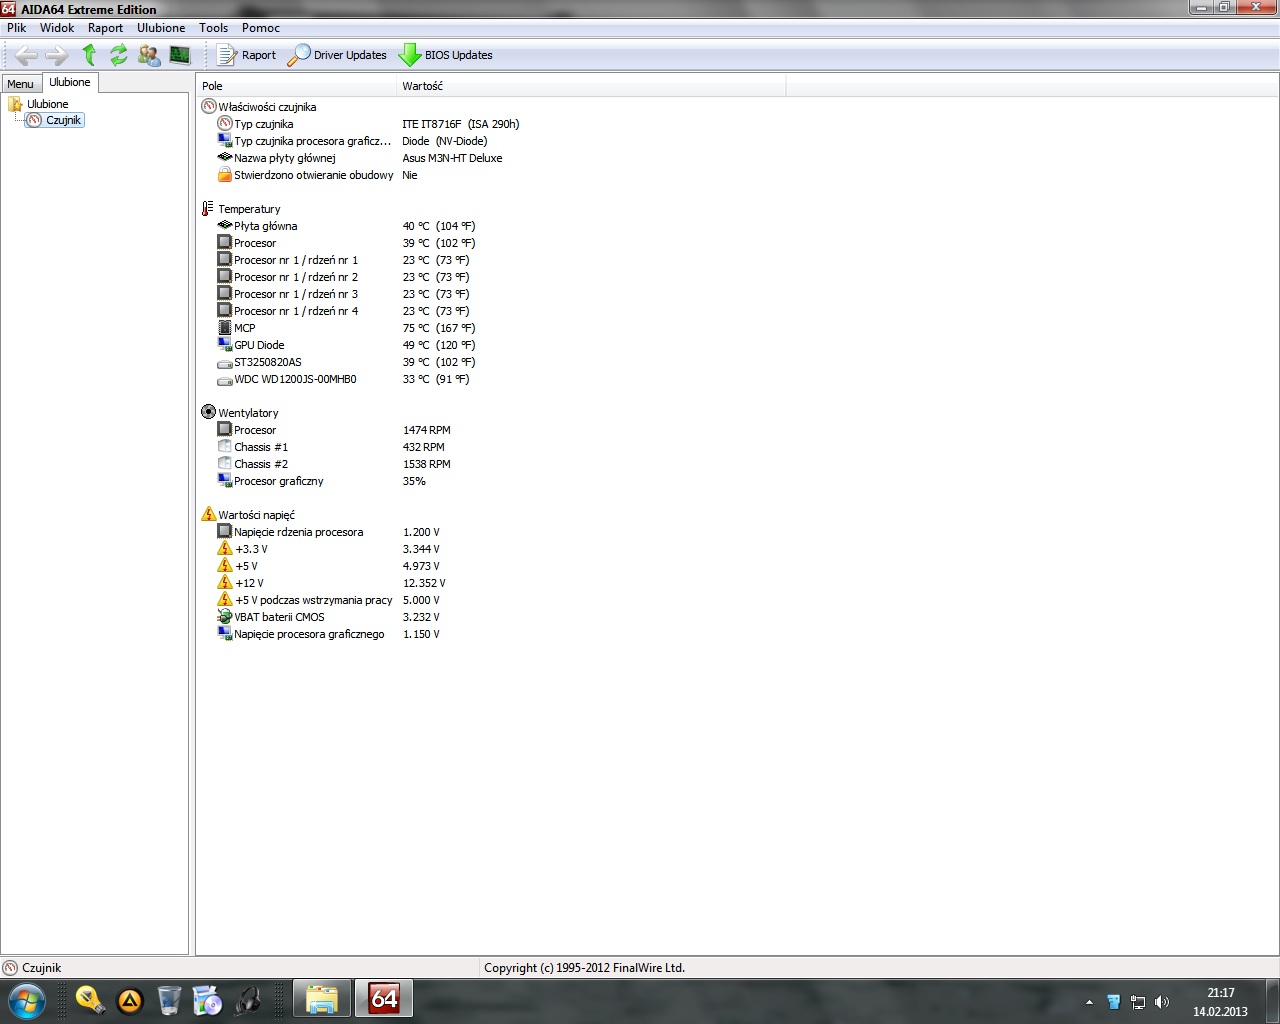Screen dimensions: 1280x1024
Task: Select Procesor nr 1 / rdzeń nr 1
Action: point(343,260)
